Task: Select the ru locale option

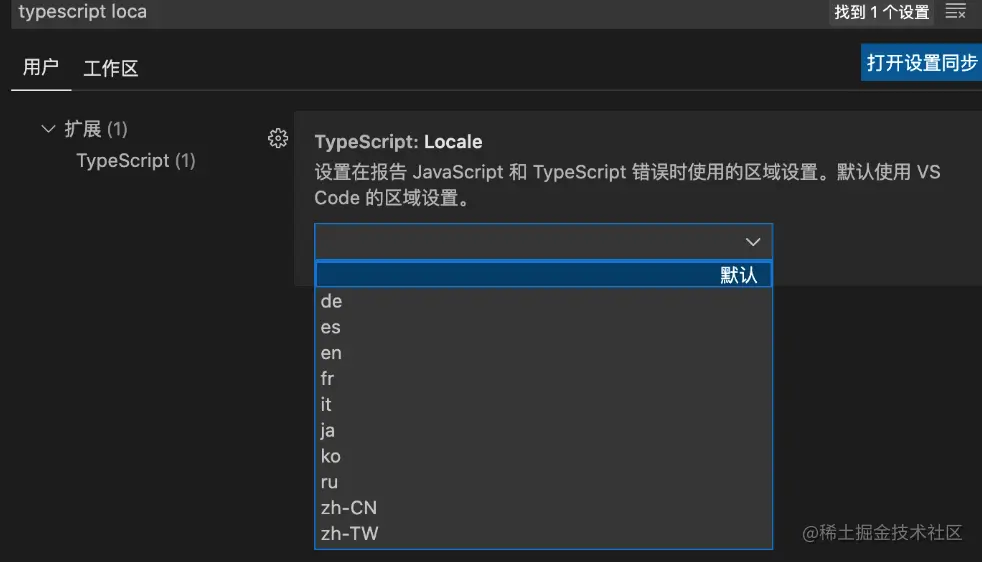Action: [x=544, y=482]
